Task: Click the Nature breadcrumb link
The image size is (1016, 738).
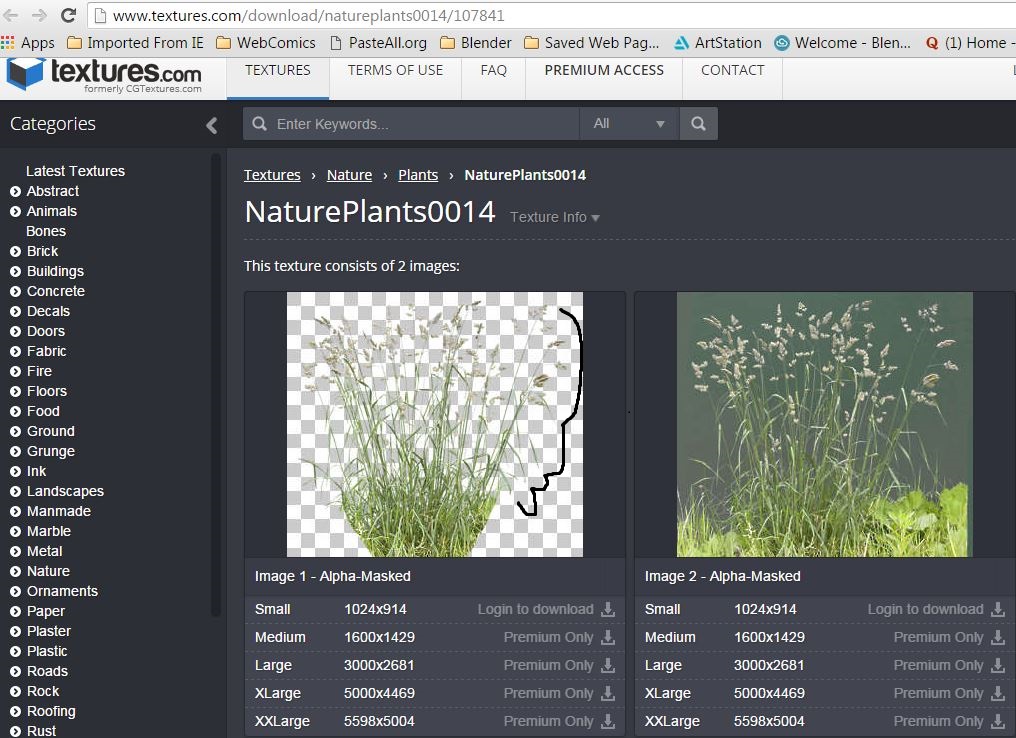Action: tap(349, 175)
